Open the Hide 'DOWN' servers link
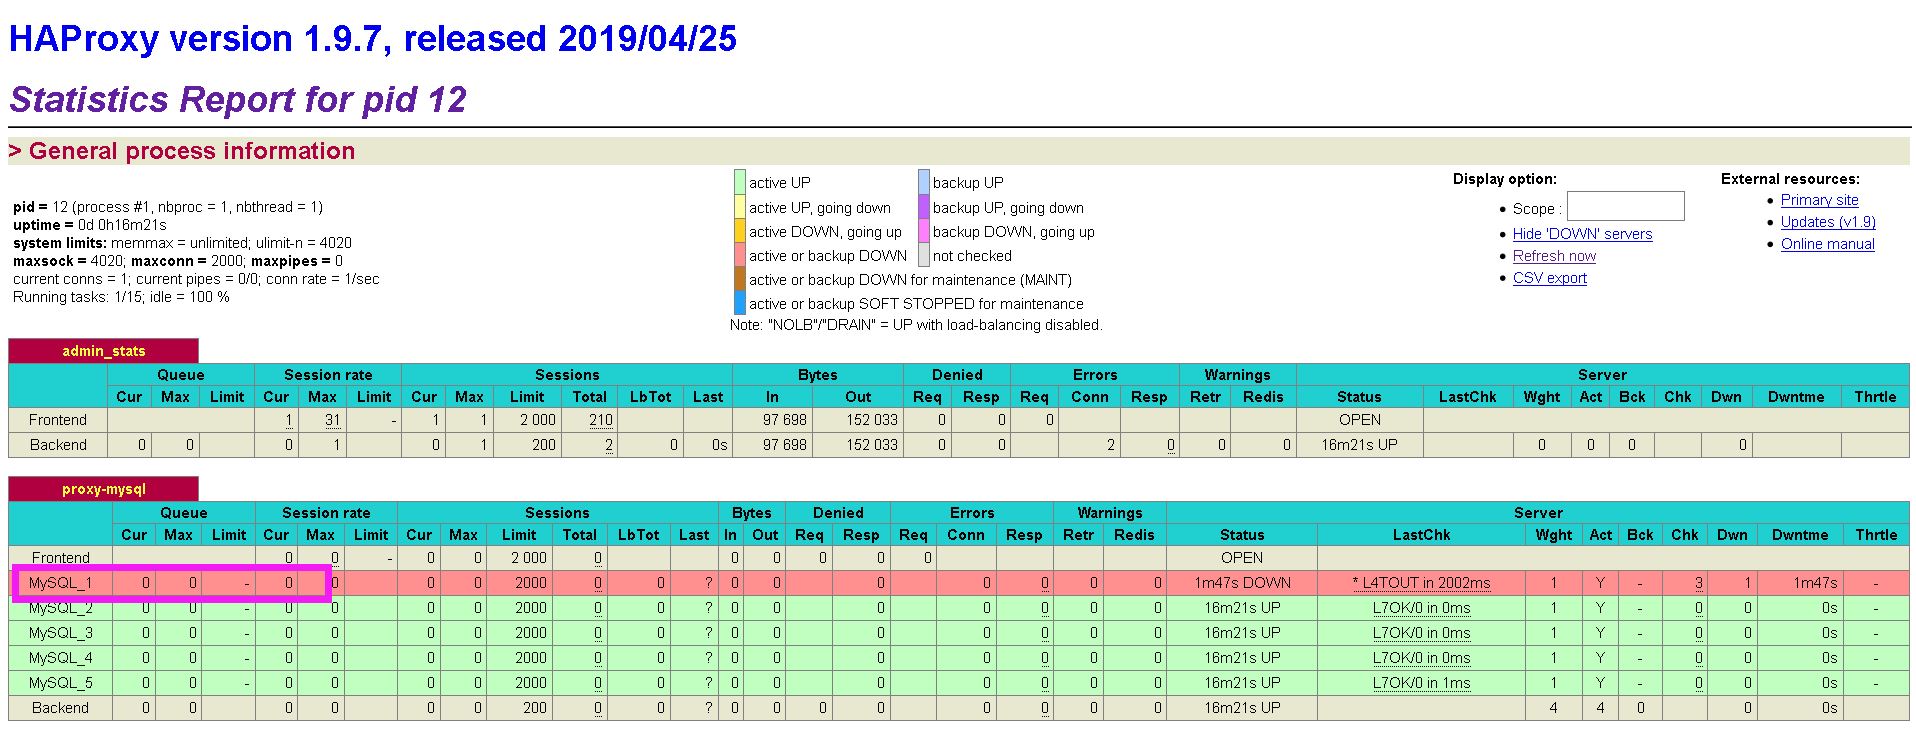This screenshot has height=732, width=1916. click(x=1582, y=234)
